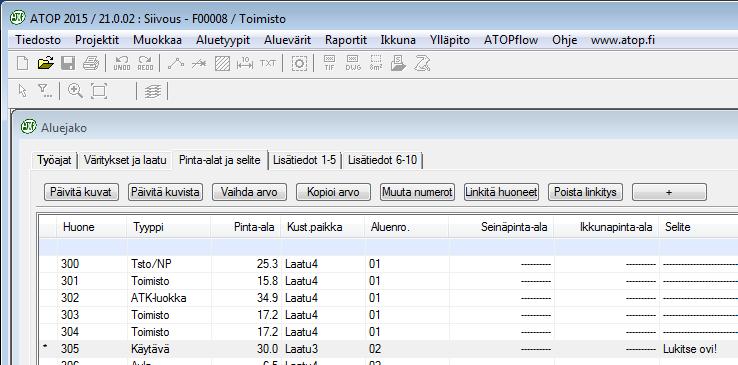
Task: Click the REDO toolbar icon
Action: [x=145, y=63]
